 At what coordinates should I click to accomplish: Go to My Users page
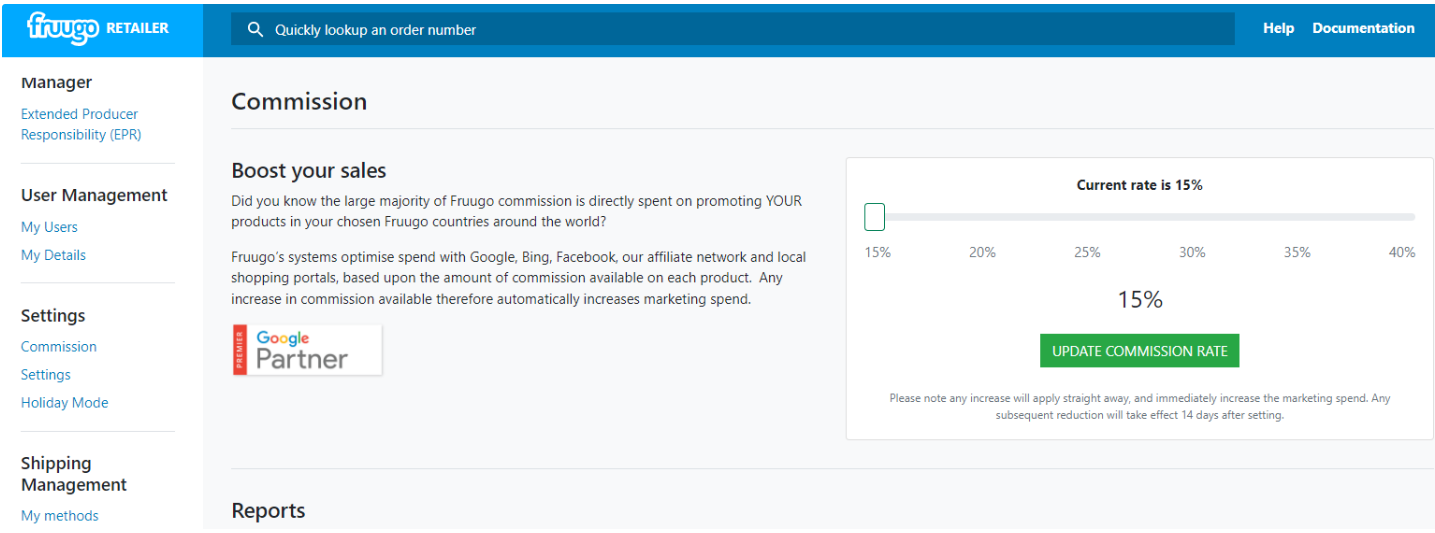[x=49, y=227]
